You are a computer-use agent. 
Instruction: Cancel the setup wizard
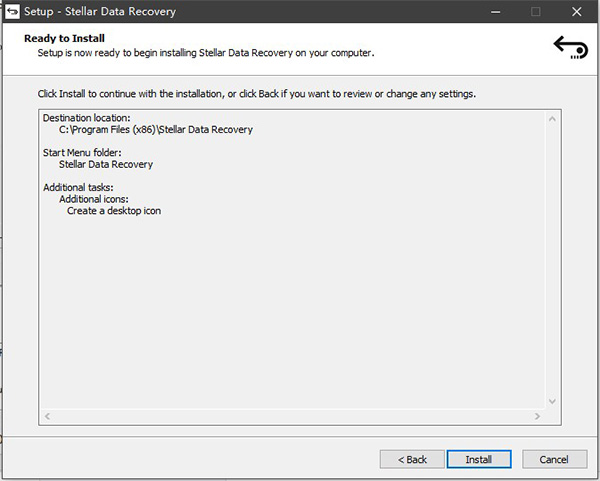coord(553,459)
